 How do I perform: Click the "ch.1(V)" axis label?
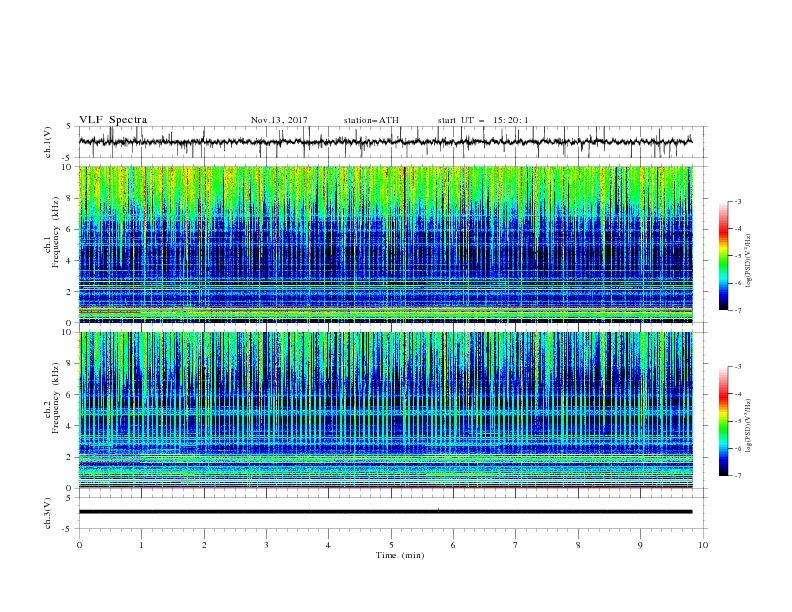pyautogui.click(x=48, y=142)
